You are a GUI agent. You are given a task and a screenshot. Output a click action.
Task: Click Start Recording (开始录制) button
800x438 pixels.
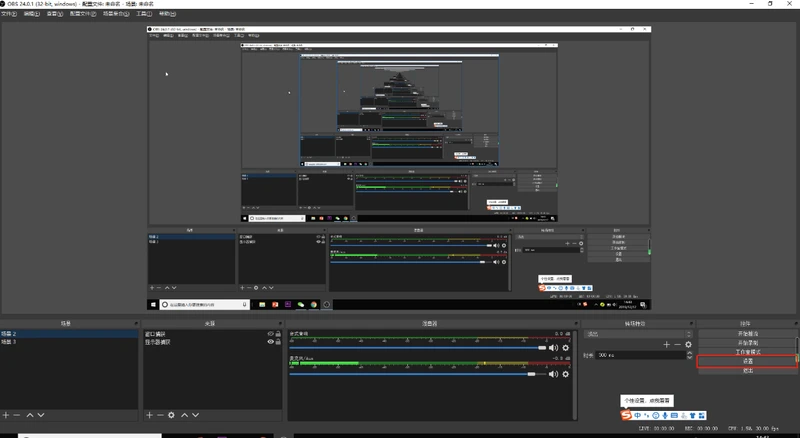coord(747,343)
